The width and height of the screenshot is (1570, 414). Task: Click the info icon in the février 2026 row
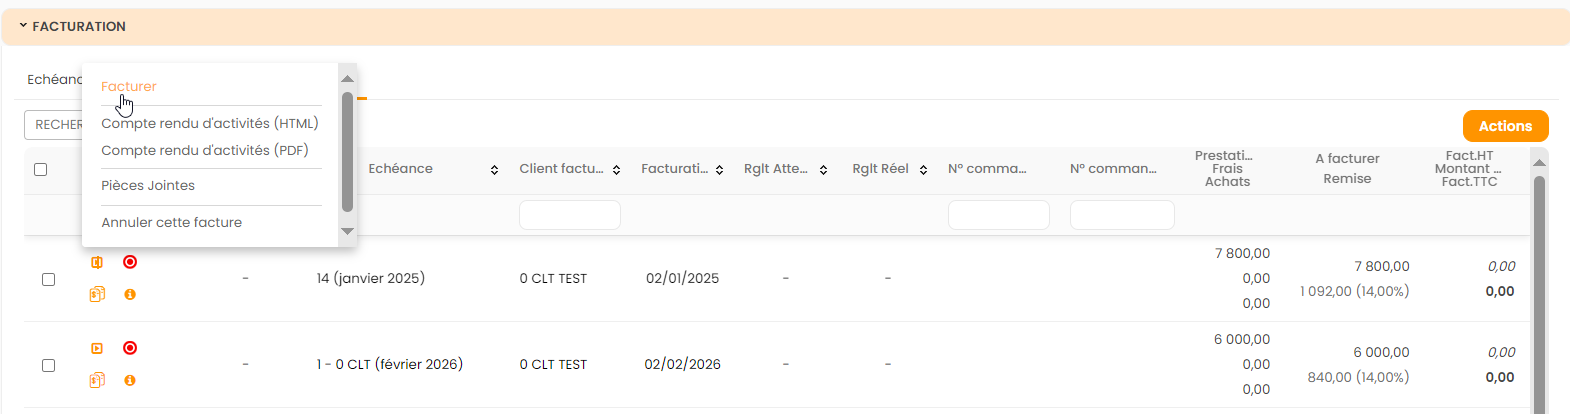click(130, 381)
